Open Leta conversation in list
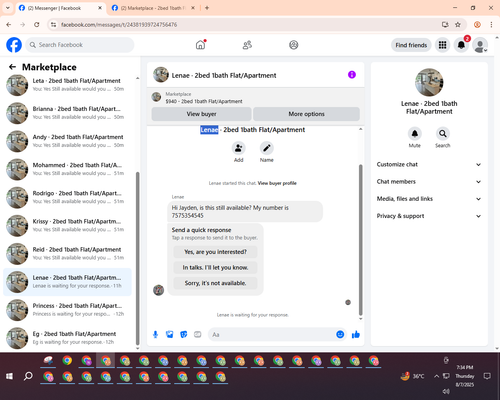Screen dimensions: 500x400 (67, 85)
